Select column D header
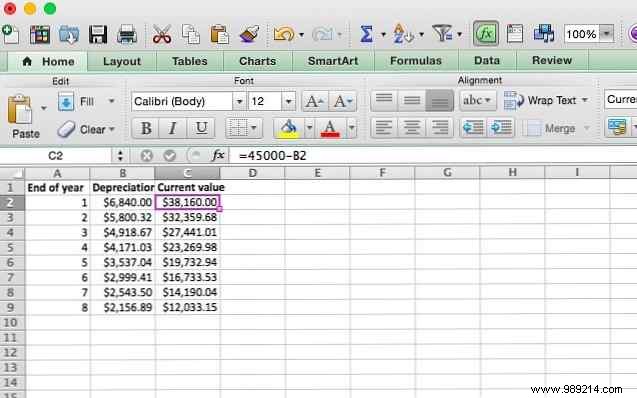 tap(252, 173)
